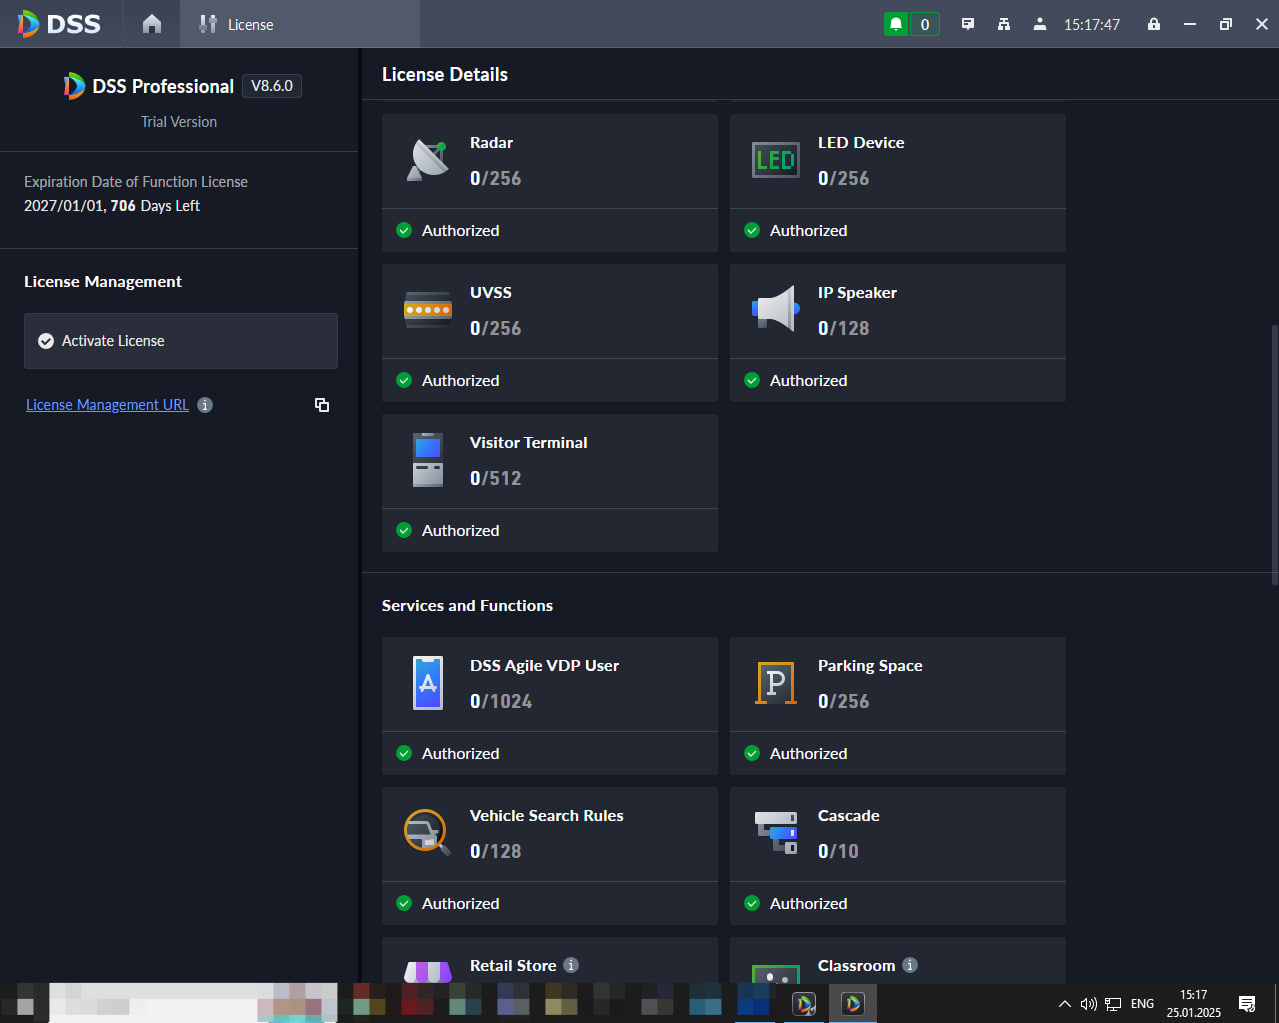Image resolution: width=1279 pixels, height=1023 pixels.
Task: Click the Parking Space license card
Action: point(898,706)
